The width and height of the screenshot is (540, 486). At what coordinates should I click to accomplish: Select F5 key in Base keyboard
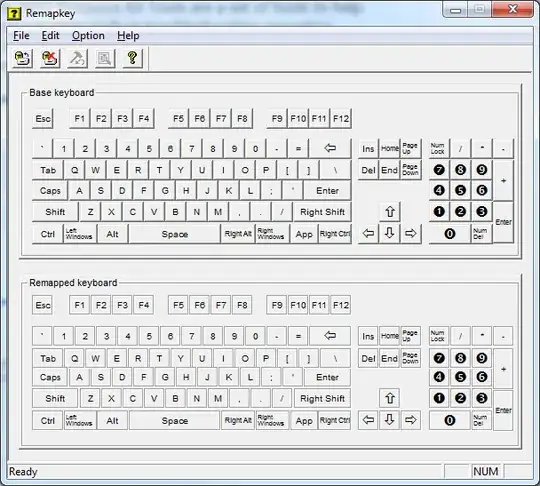(178, 119)
